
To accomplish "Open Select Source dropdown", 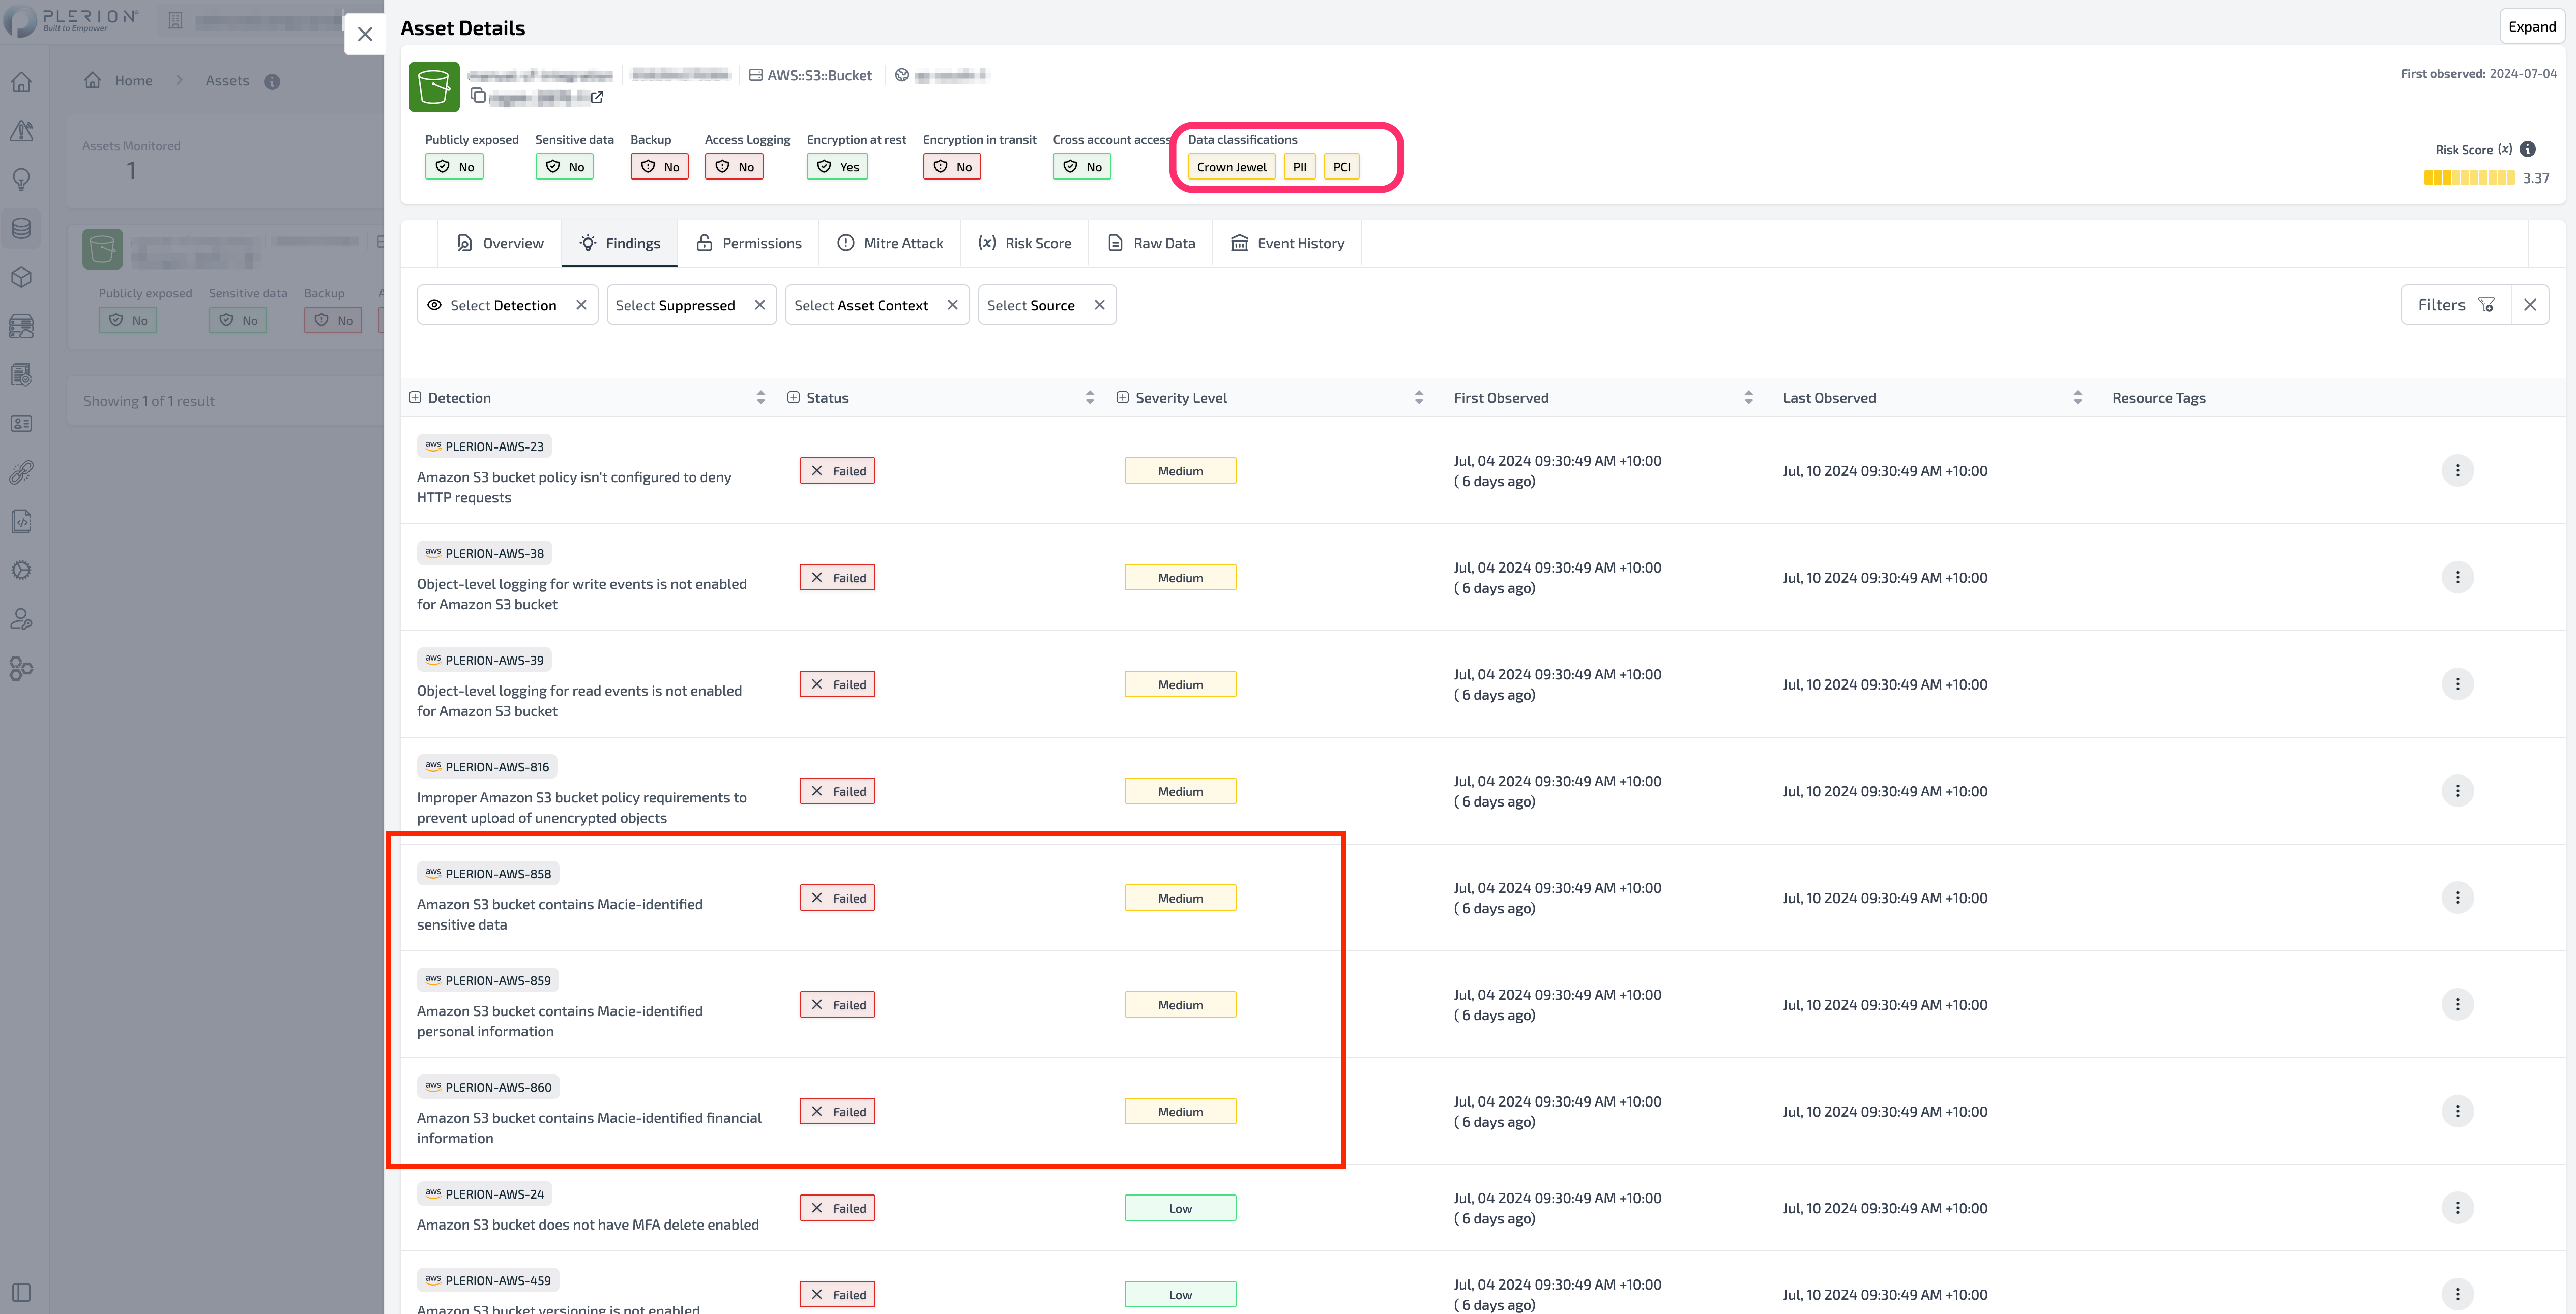I will 1031,305.
